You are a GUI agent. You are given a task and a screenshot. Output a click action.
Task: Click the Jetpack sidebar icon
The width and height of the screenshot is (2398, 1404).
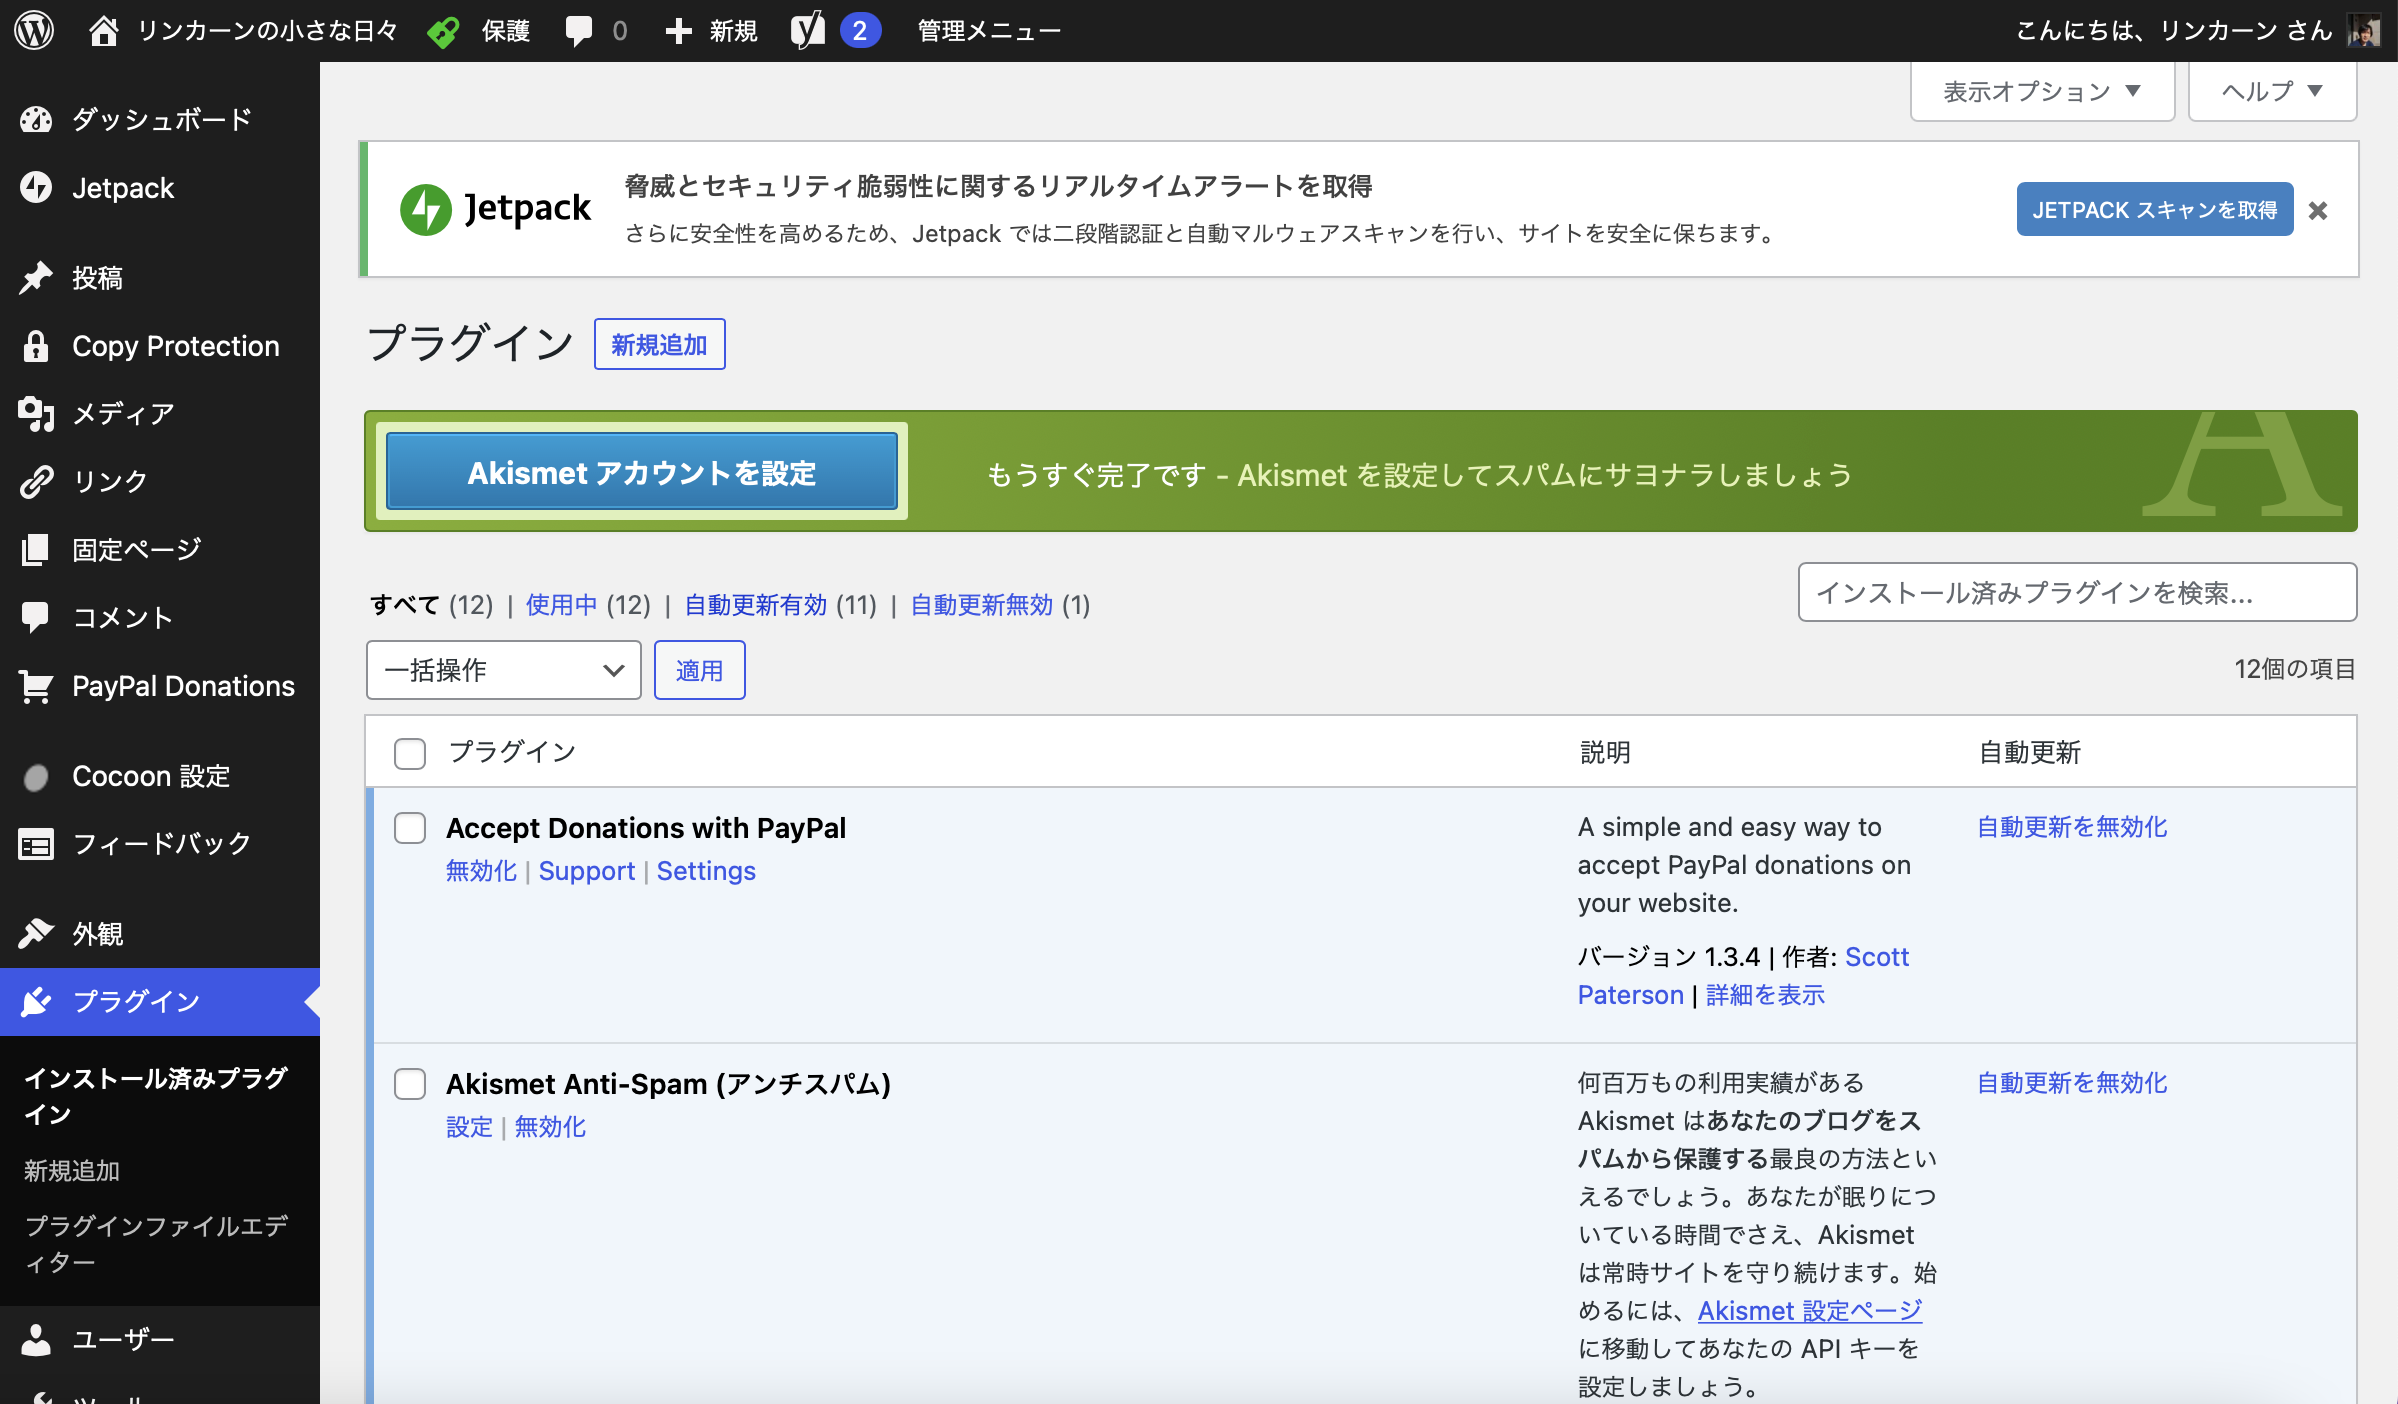(x=36, y=188)
